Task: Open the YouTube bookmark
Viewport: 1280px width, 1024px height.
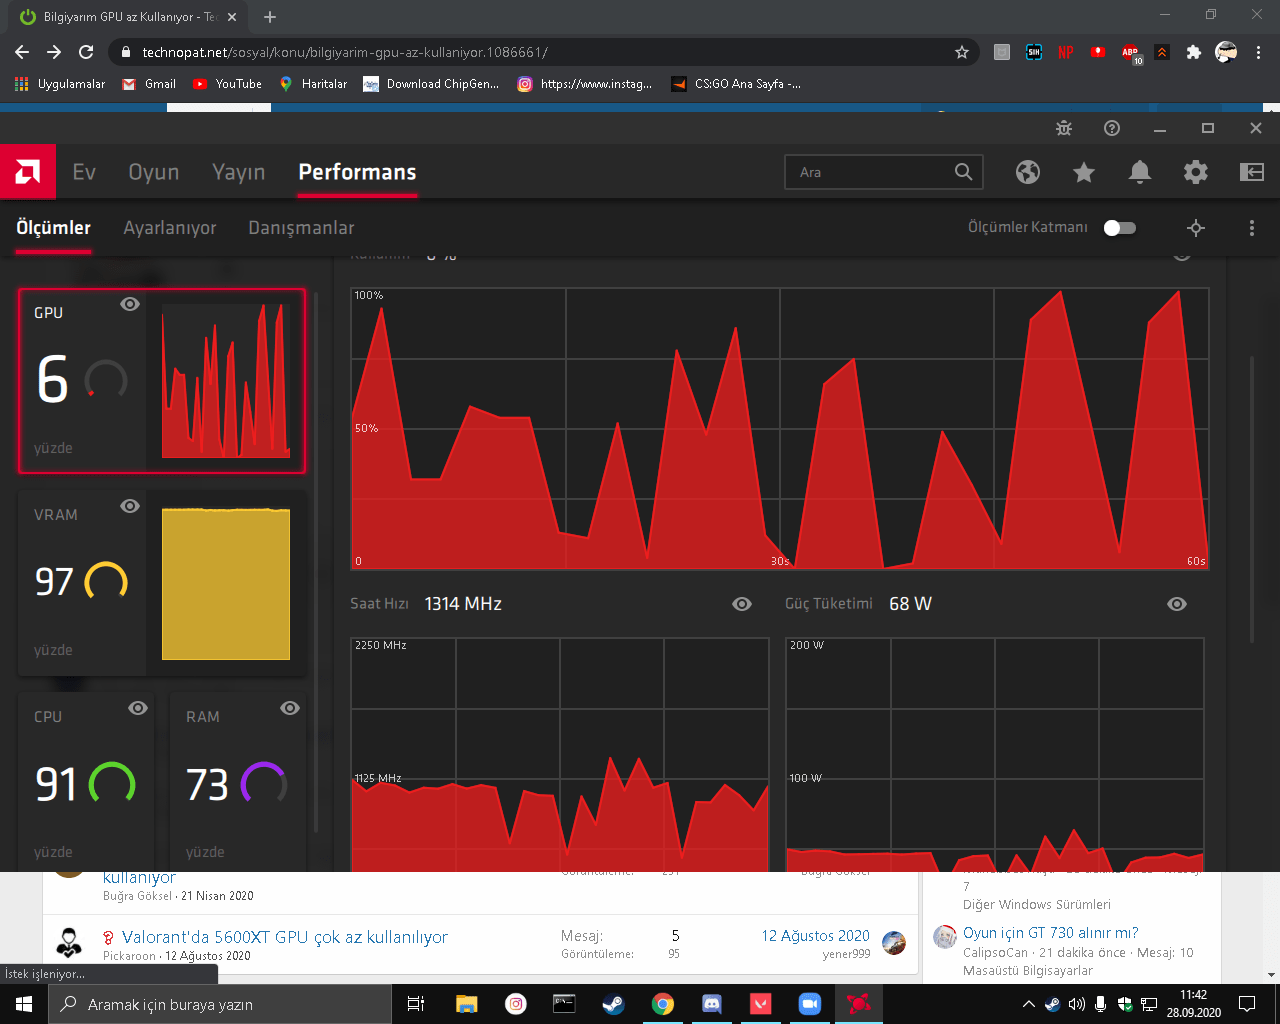Action: pyautogui.click(x=227, y=84)
